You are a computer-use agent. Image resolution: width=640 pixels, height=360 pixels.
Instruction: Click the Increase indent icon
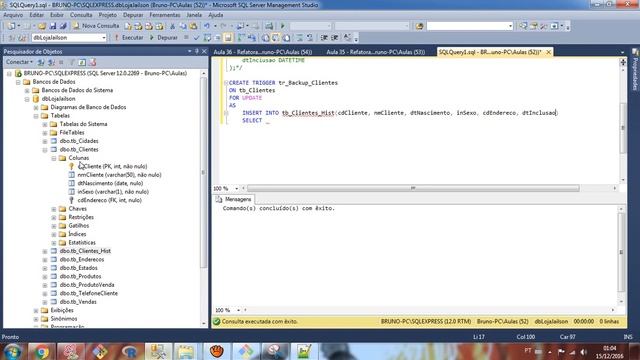click(334, 38)
